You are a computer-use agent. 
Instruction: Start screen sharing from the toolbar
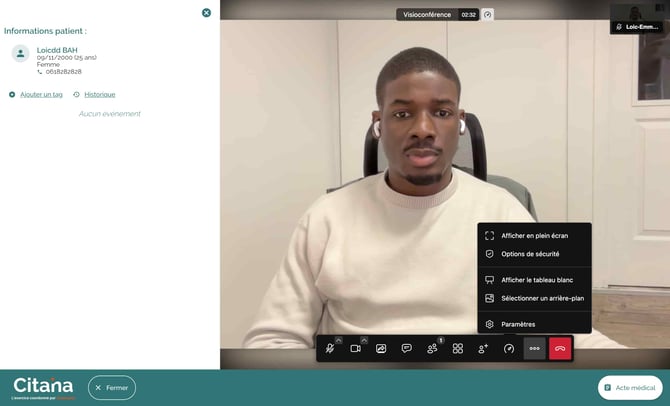[x=381, y=349]
